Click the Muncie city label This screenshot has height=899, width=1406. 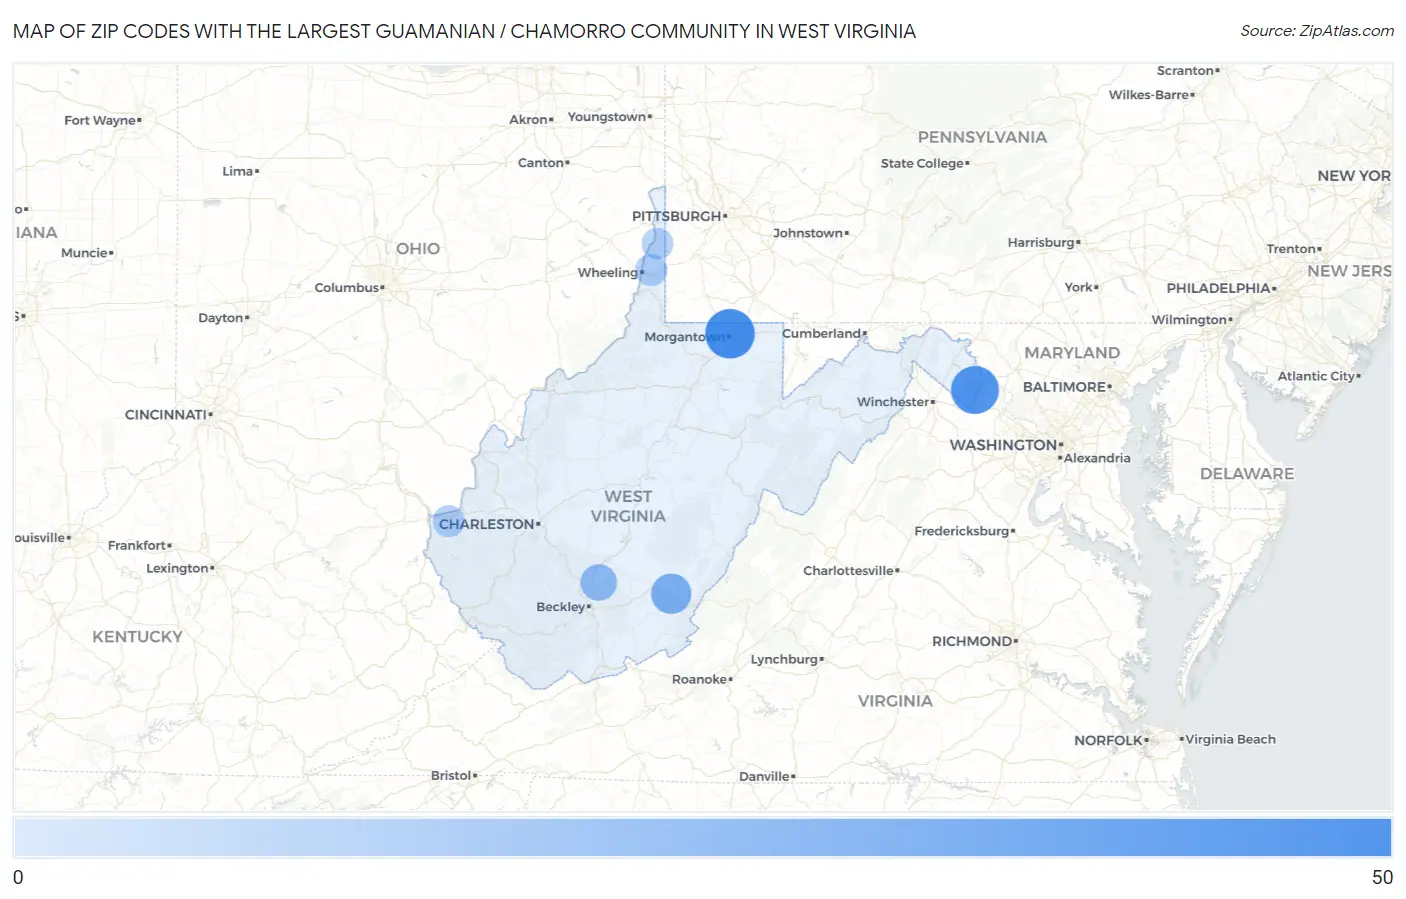click(x=84, y=253)
